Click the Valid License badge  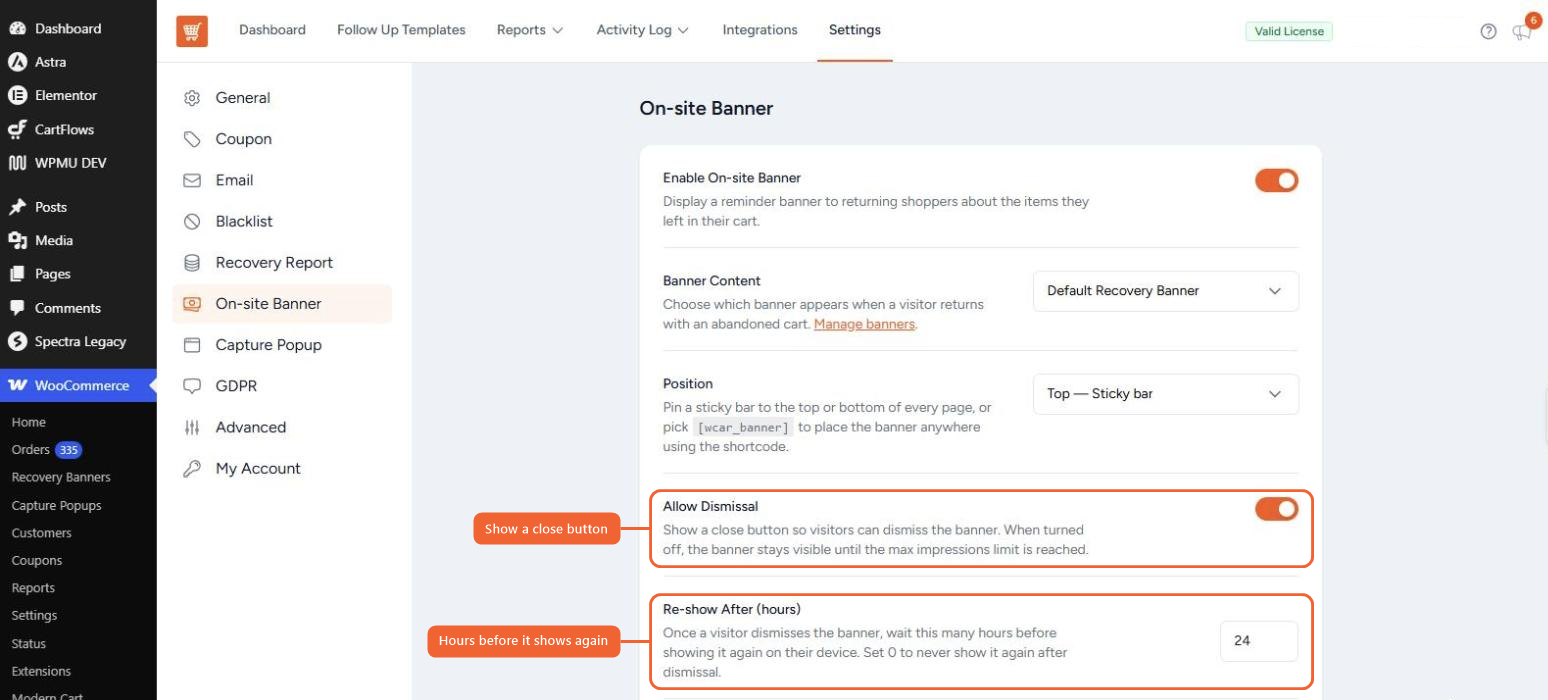point(1289,31)
